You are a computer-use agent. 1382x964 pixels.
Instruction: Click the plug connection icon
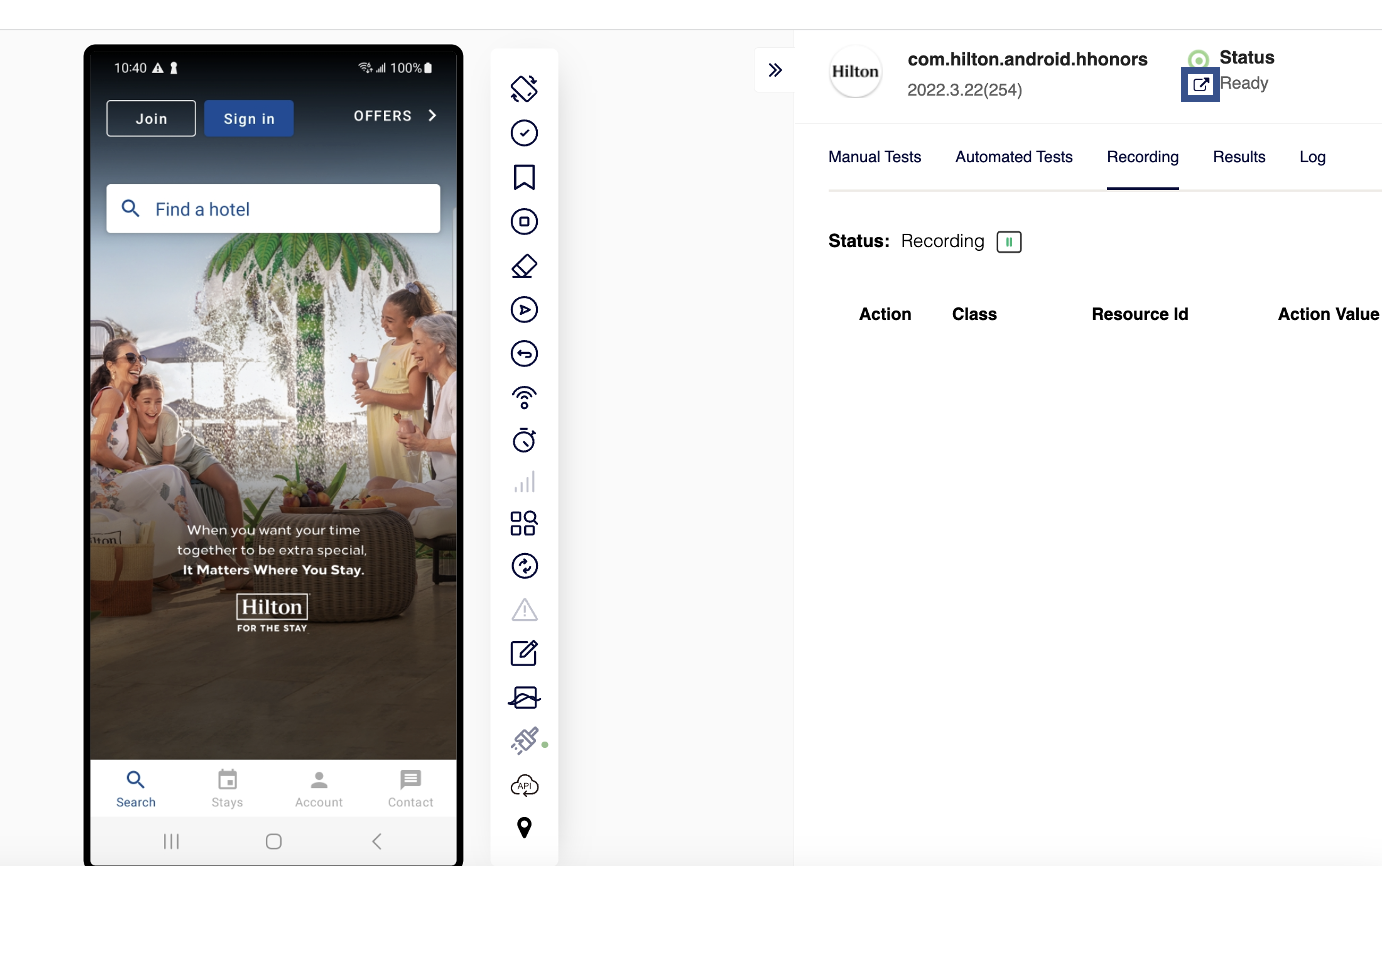tap(526, 741)
